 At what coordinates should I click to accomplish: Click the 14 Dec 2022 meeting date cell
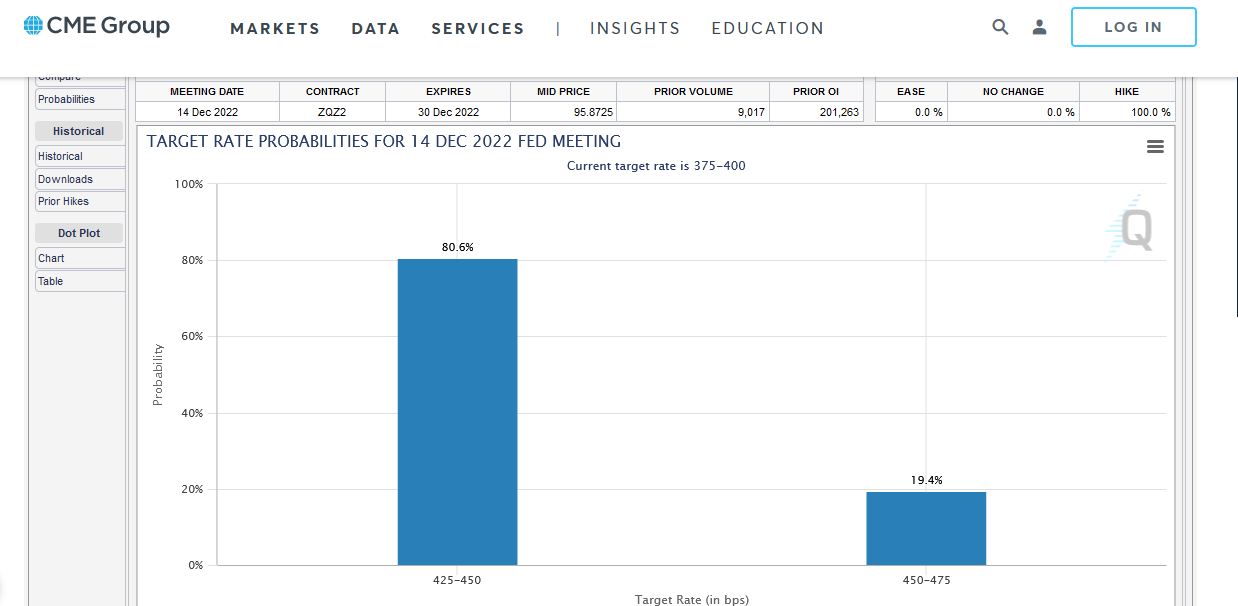click(x=207, y=112)
